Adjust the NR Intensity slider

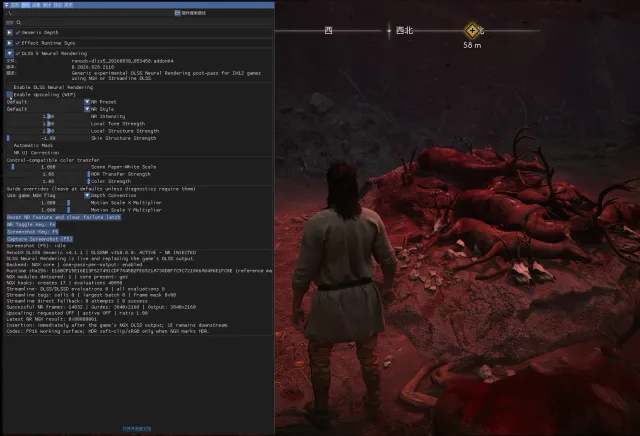click(47, 116)
